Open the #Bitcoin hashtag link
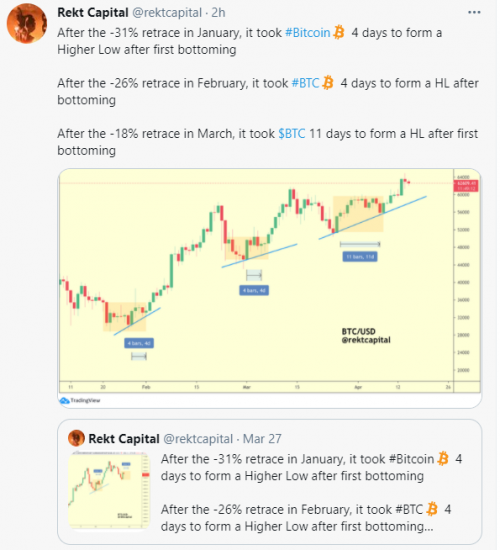This screenshot has height=550, width=500. coord(308,33)
